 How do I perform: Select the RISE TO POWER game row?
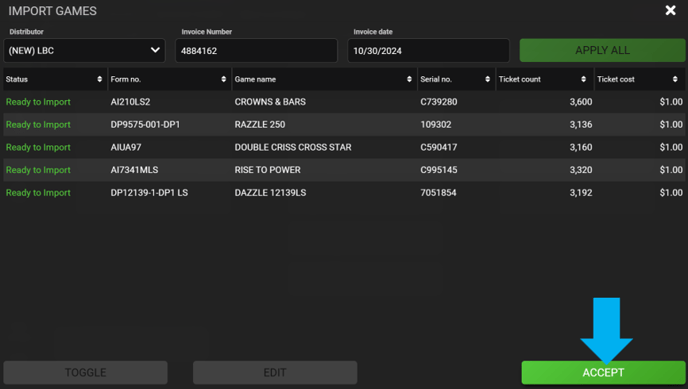[344, 170]
